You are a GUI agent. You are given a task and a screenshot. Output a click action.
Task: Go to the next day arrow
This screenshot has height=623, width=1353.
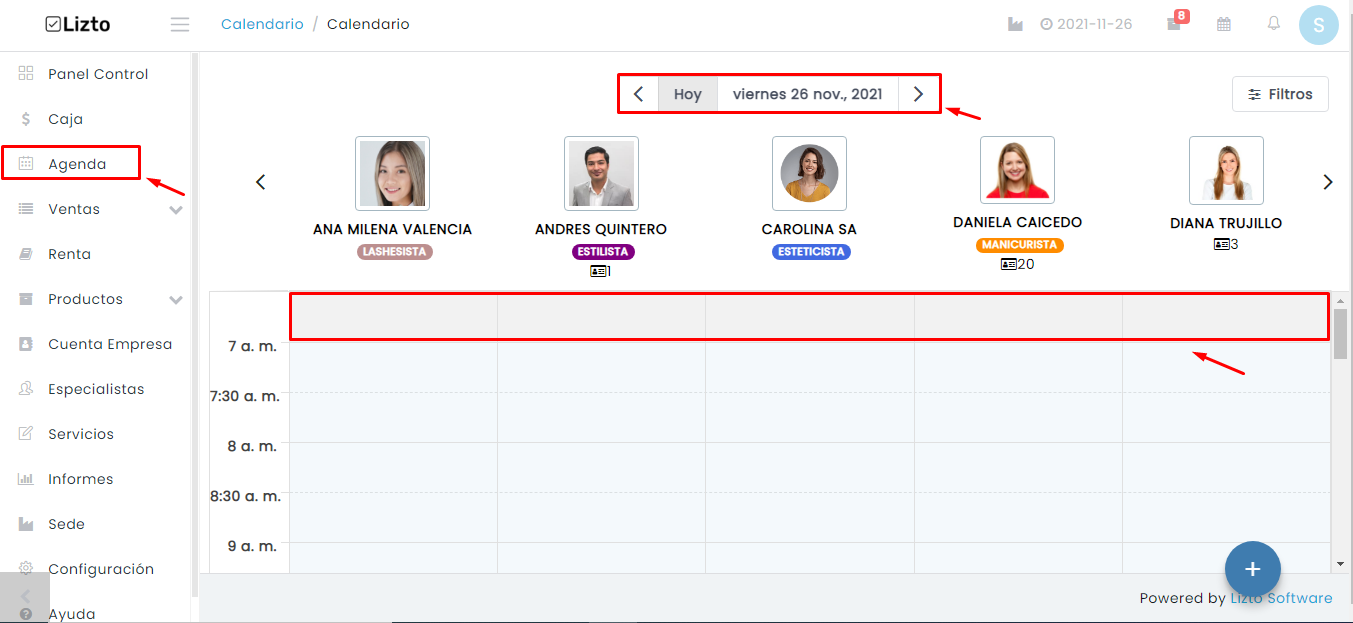tap(918, 94)
